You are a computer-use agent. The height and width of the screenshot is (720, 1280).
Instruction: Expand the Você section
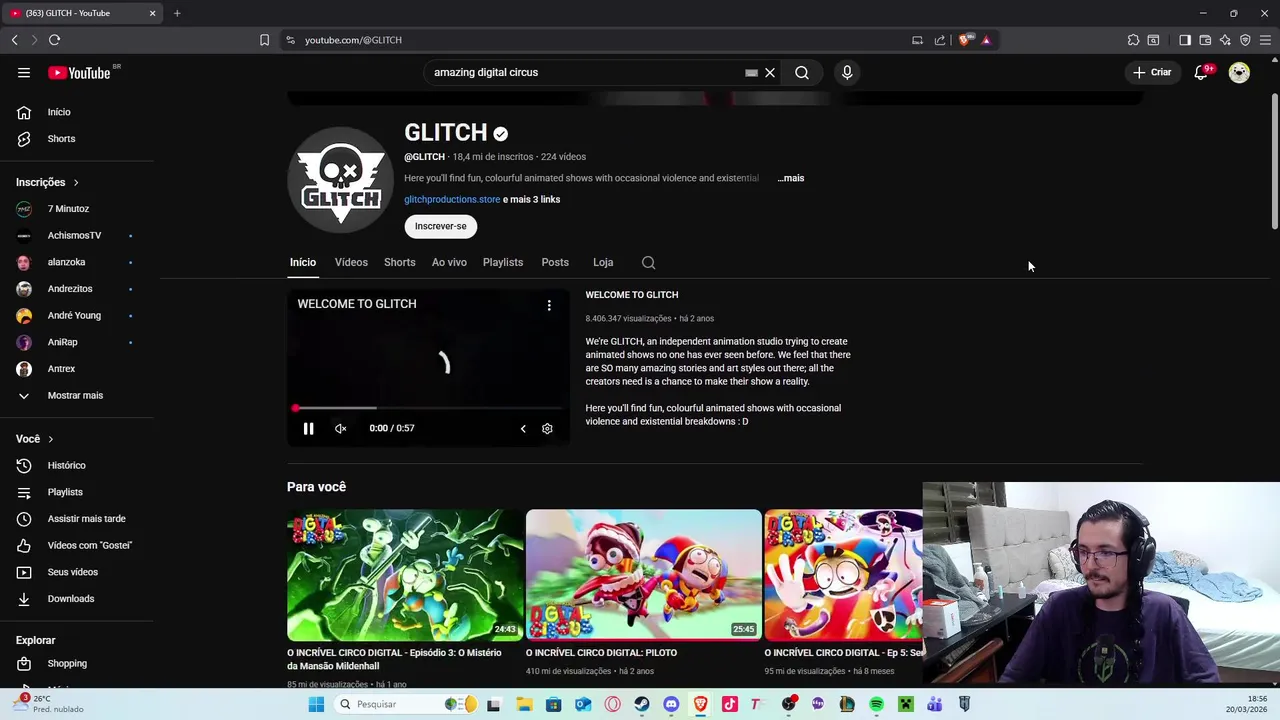point(35,439)
